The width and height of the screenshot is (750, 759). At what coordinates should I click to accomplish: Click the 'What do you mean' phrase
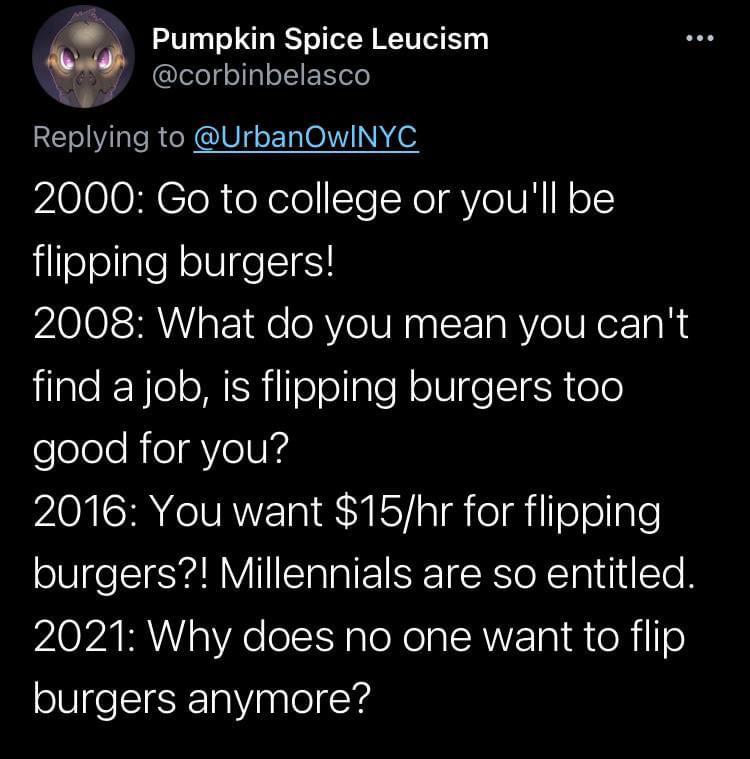coord(332,324)
